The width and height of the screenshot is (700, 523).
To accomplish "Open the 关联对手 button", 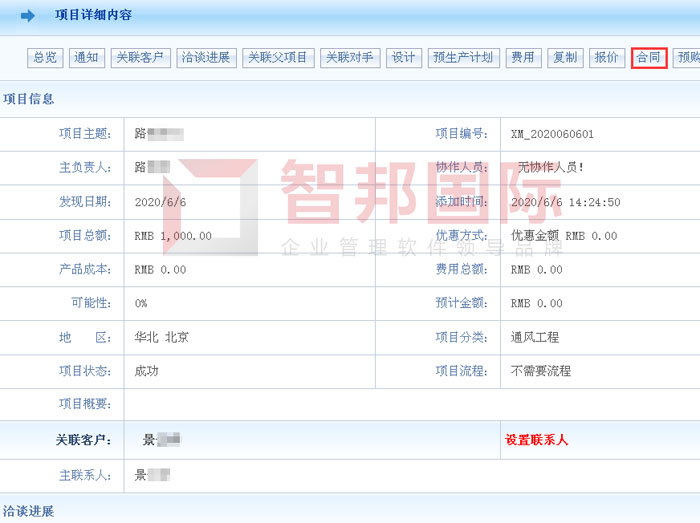I will [350, 58].
